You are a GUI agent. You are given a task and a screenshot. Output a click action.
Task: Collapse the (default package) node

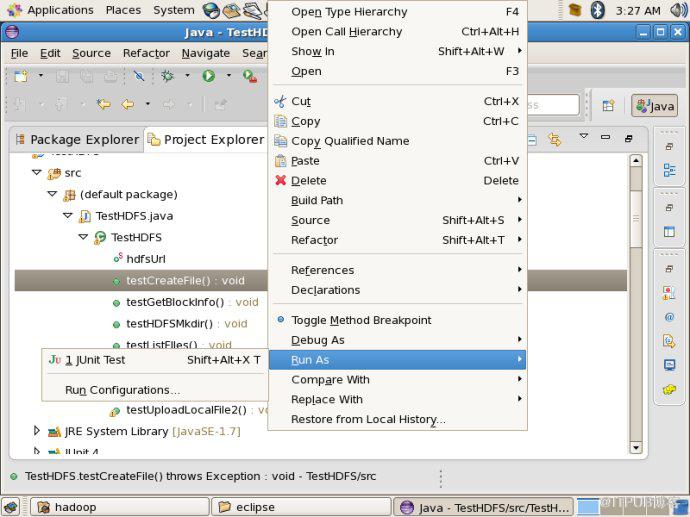[x=52, y=194]
